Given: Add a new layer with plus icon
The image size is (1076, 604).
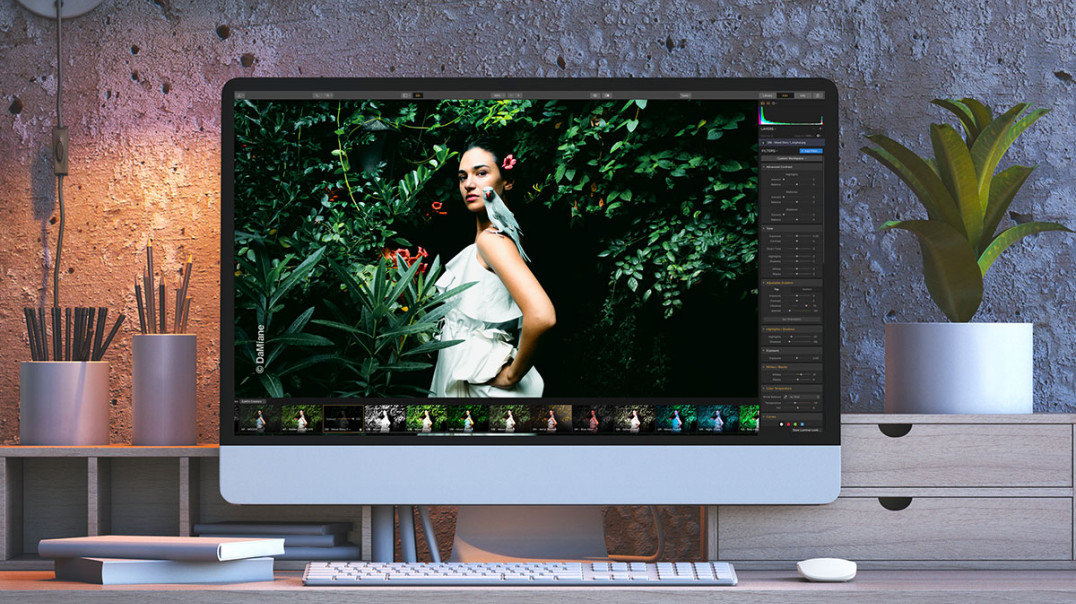Looking at the screenshot, I should (x=820, y=128).
